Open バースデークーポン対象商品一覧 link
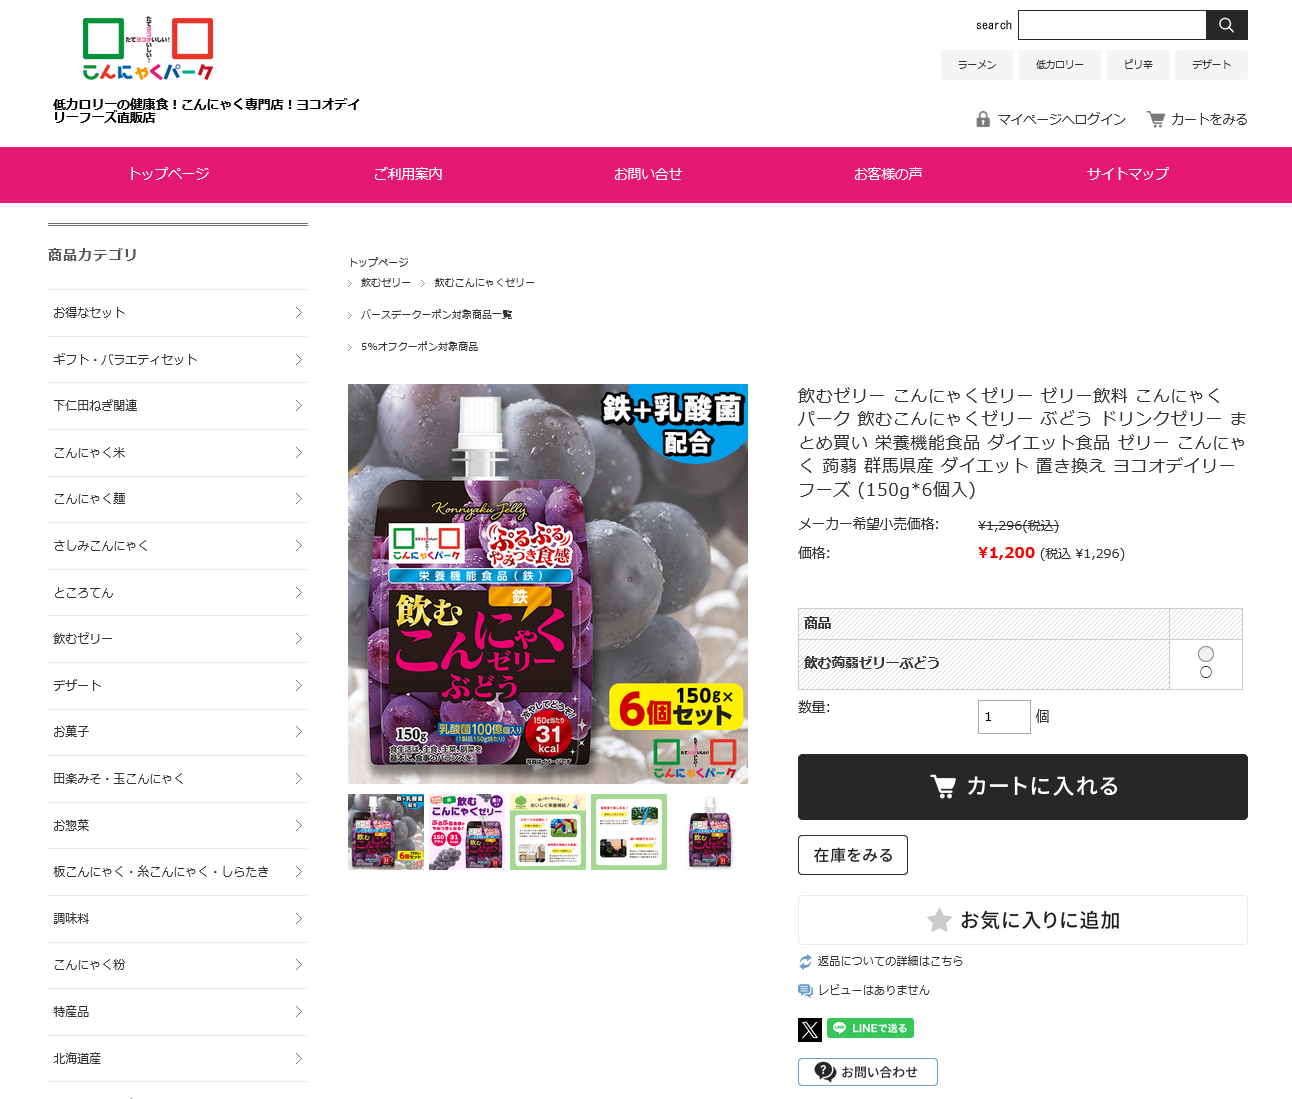The width and height of the screenshot is (1292, 1099). 437,315
